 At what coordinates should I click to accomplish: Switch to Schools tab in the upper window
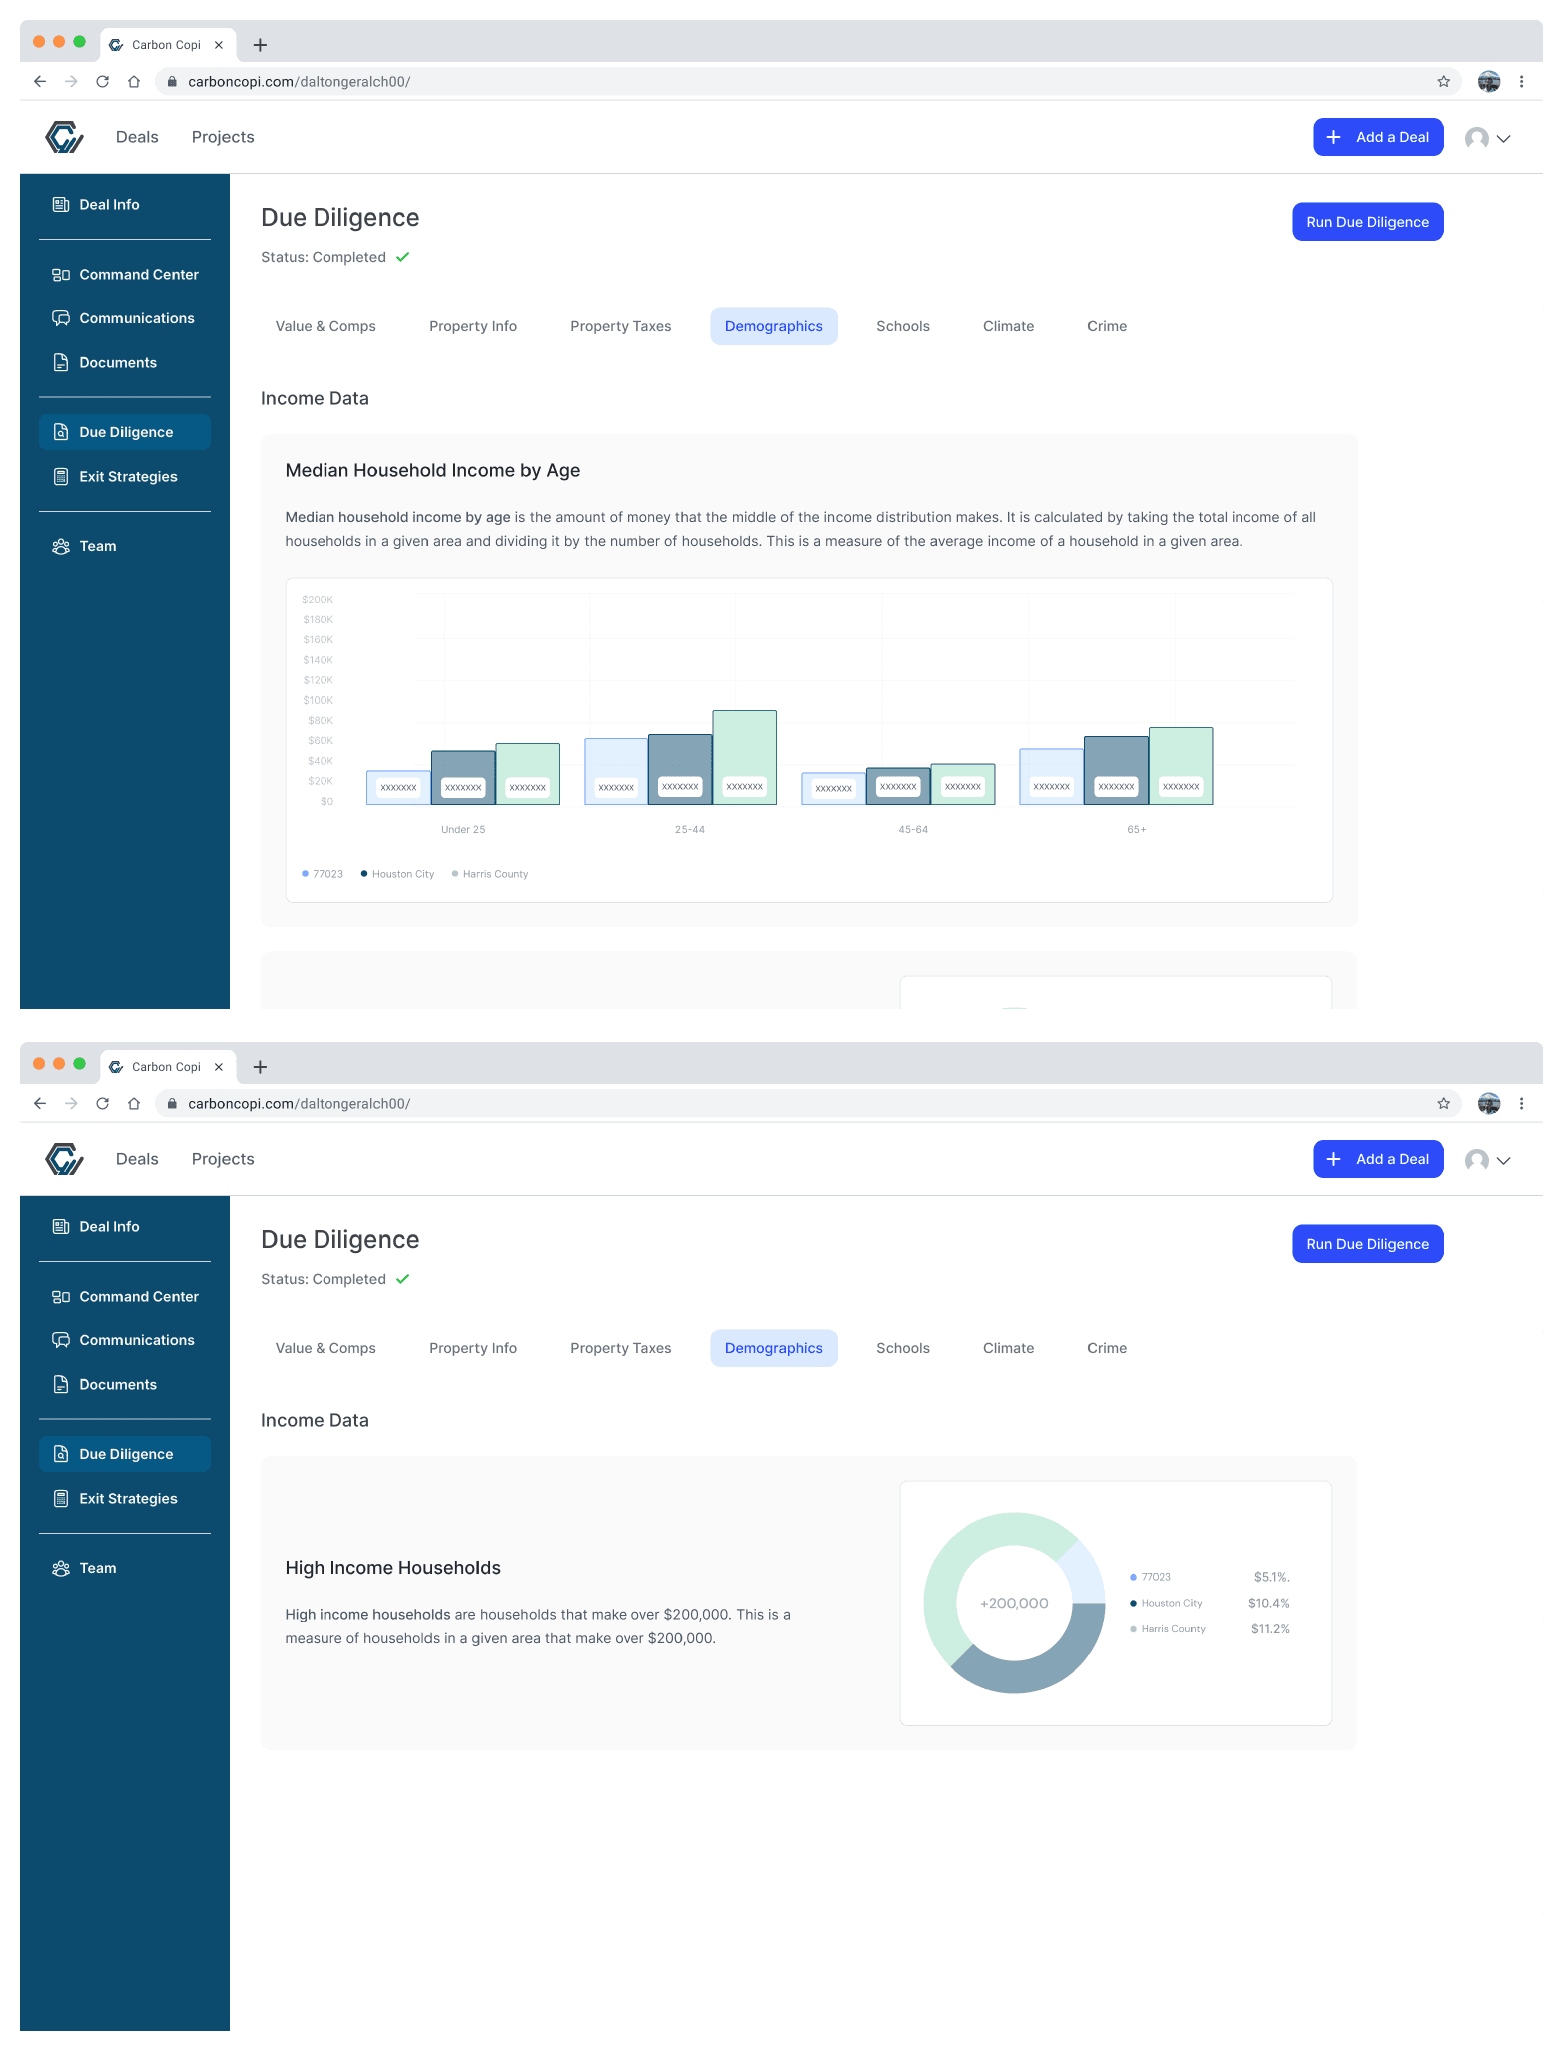[x=902, y=327]
